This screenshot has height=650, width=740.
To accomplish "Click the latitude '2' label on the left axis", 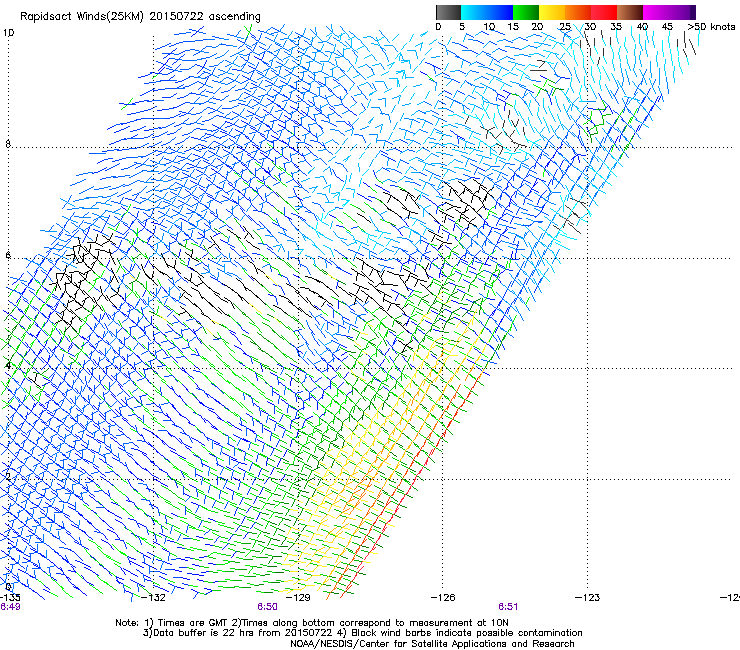I will (x=8, y=476).
